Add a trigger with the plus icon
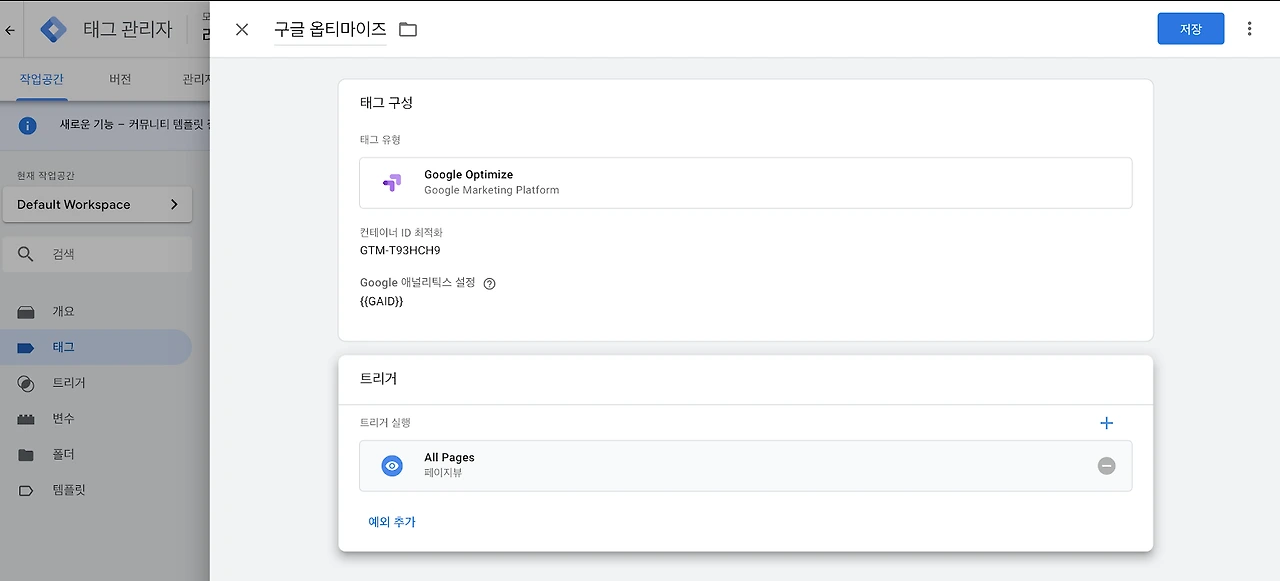This screenshot has width=1280, height=581. pyautogui.click(x=1106, y=423)
